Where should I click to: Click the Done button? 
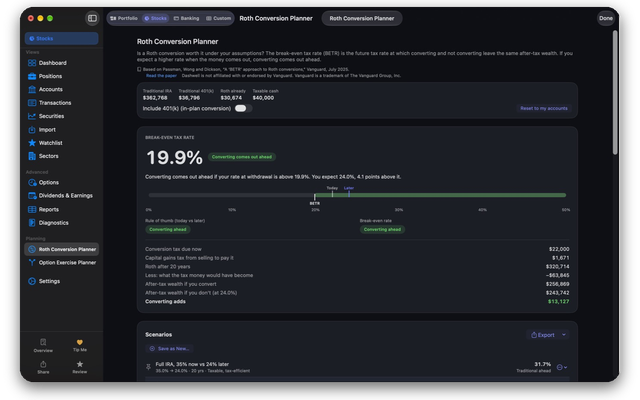[x=606, y=18]
